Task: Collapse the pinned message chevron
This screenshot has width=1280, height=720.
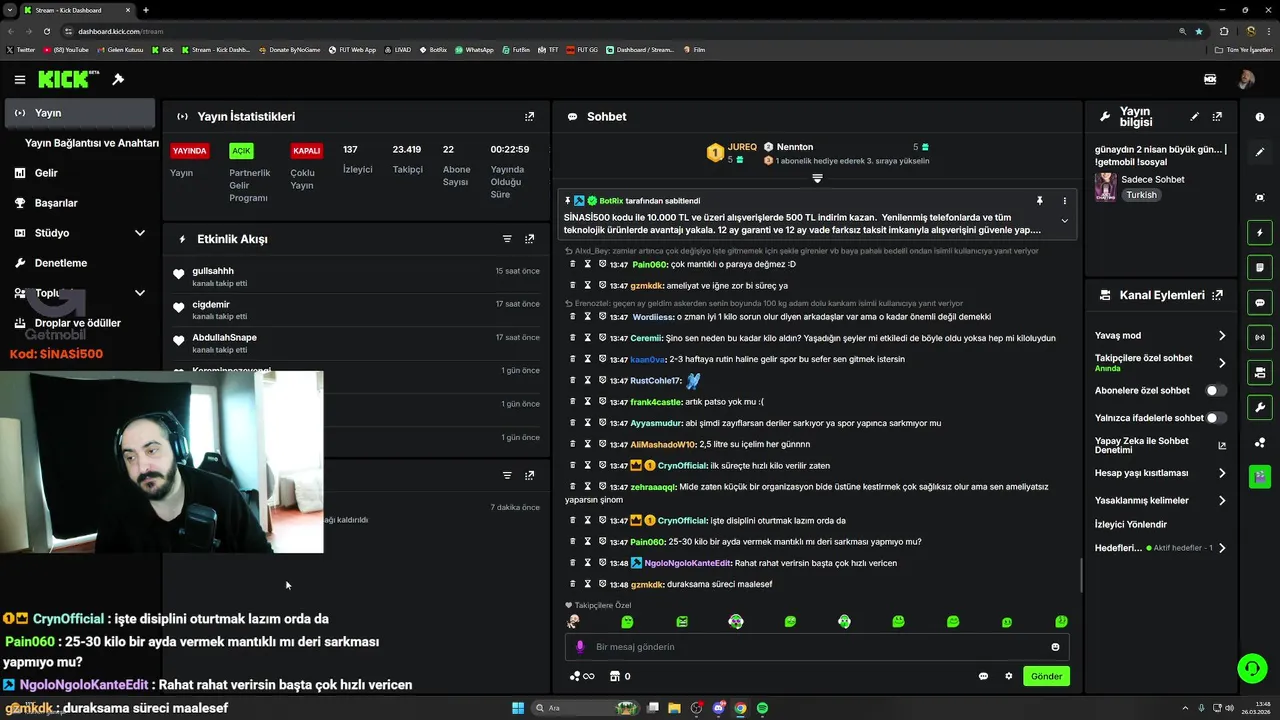Action: click(1064, 221)
